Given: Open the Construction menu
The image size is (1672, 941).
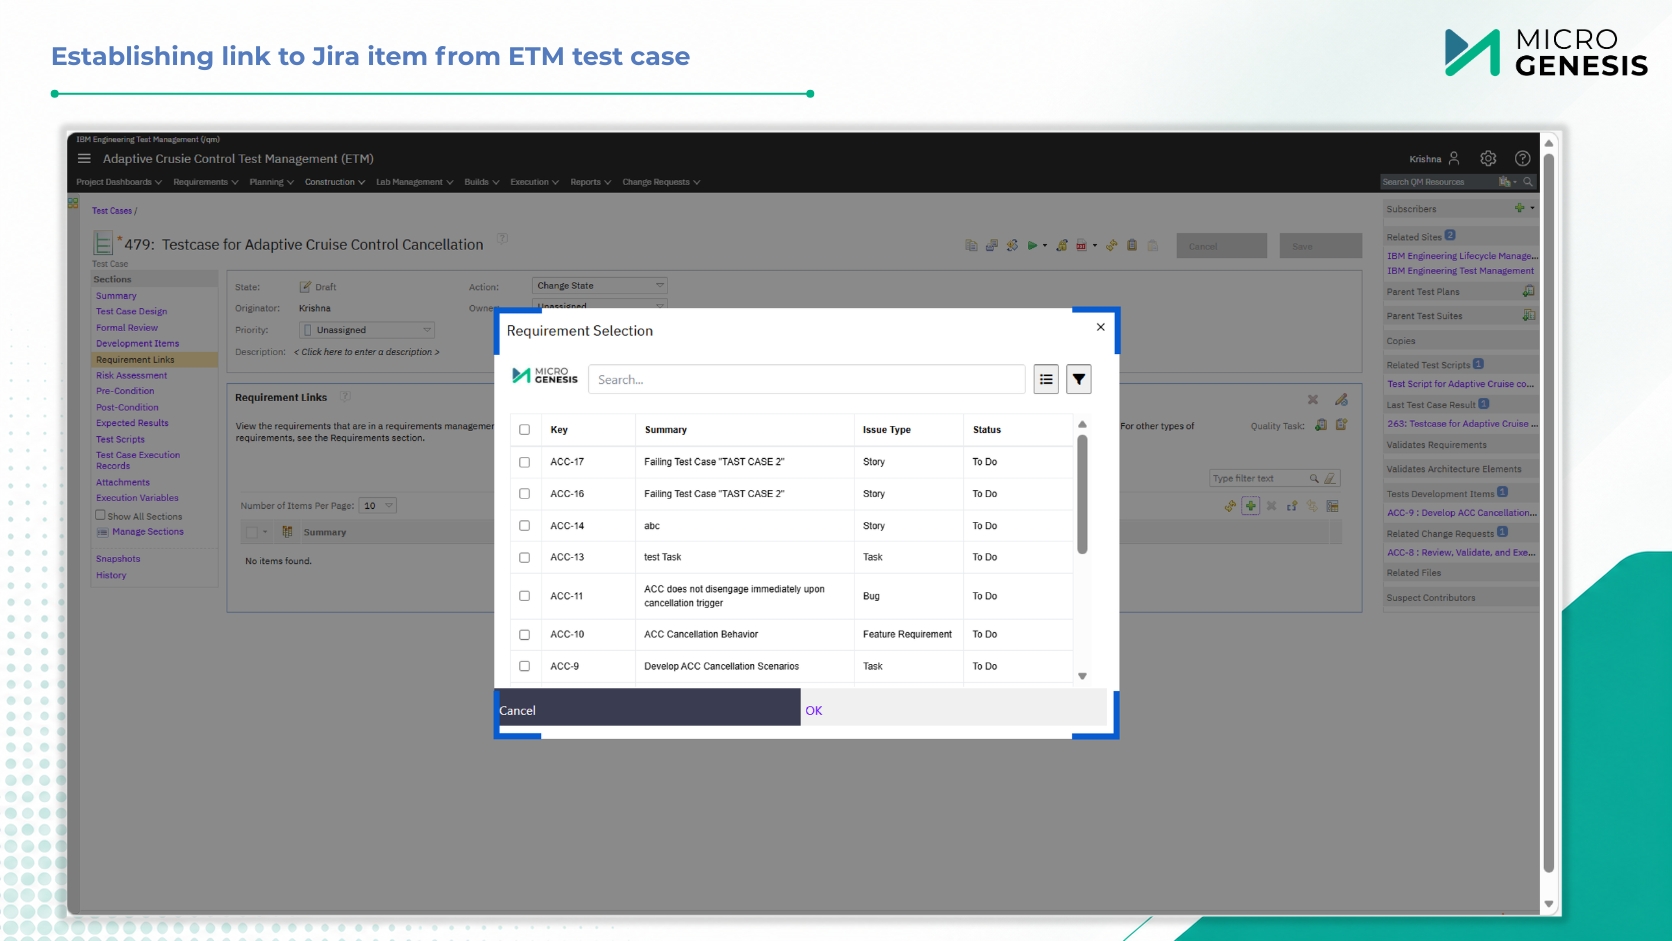Looking at the screenshot, I should (335, 182).
